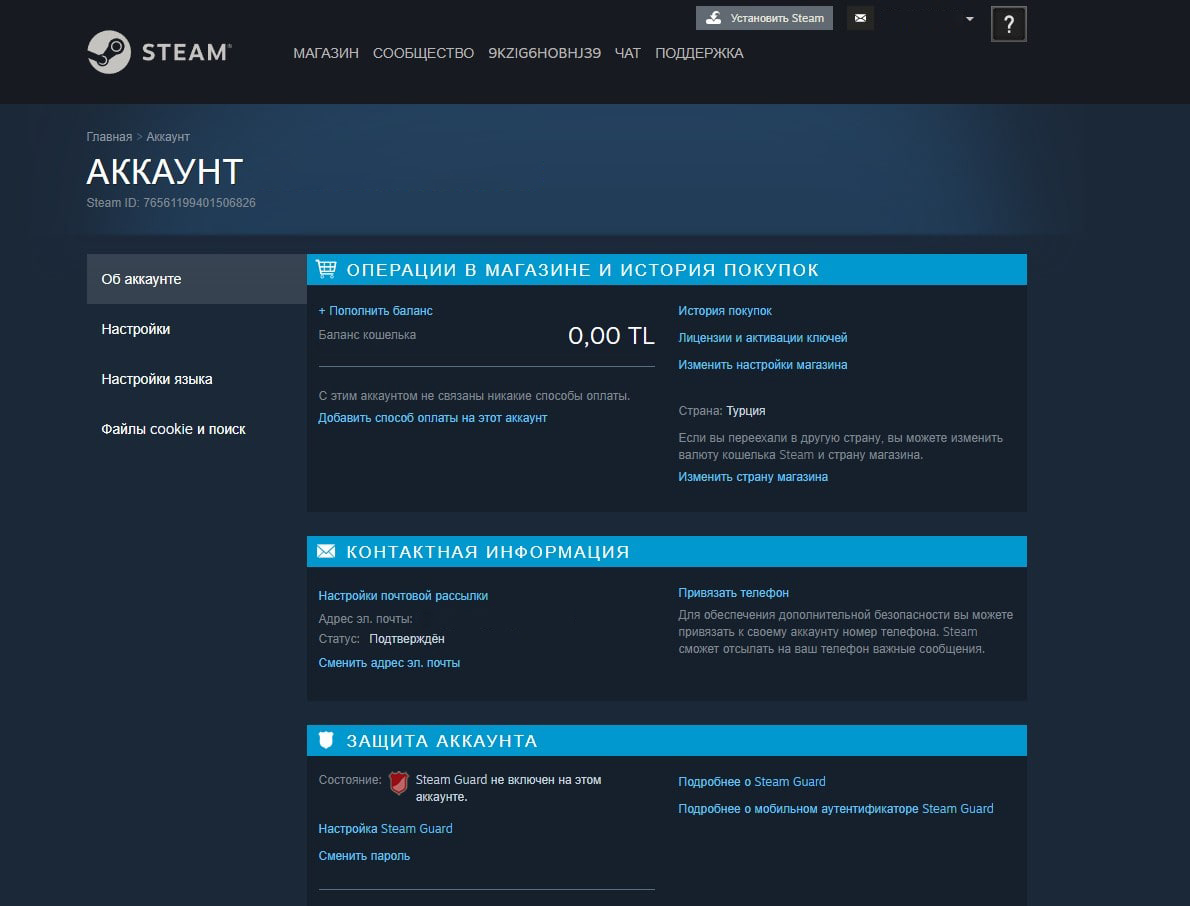Open Настройки почтовой рассылки link
Viewport: 1190px width, 906px height.
403,596
